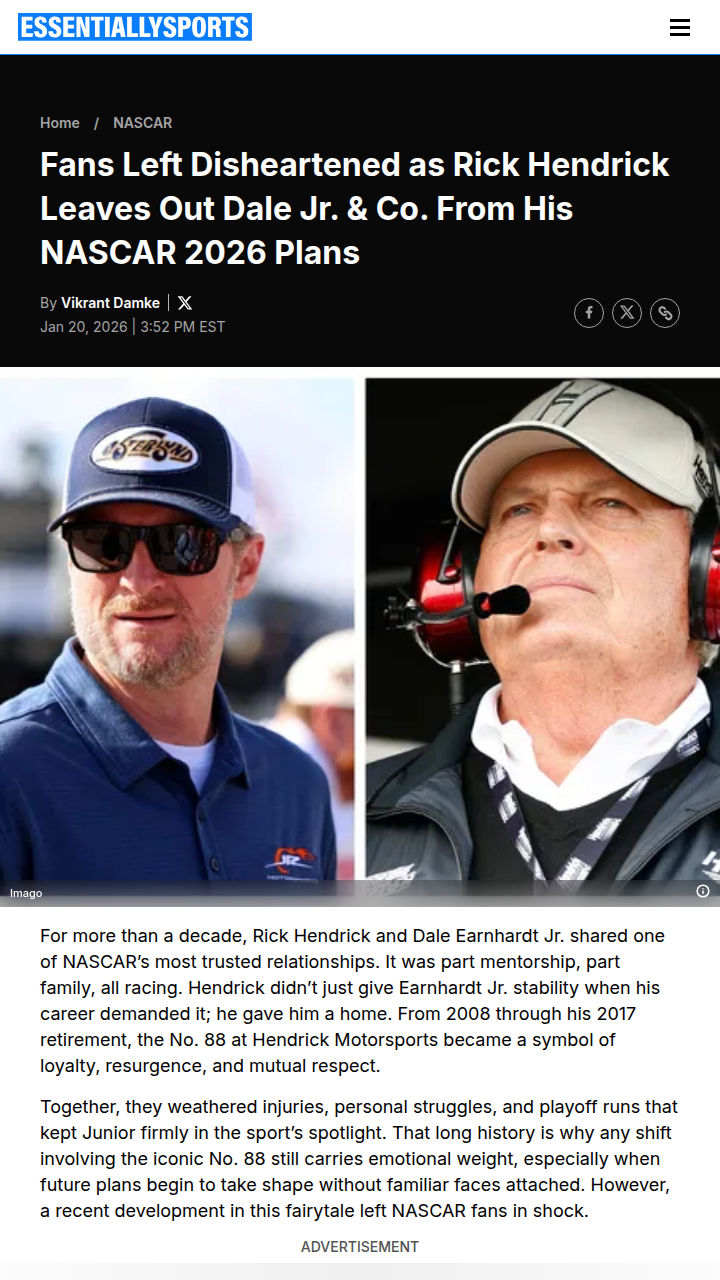Share article on X
This screenshot has height=1280, width=720.
(x=627, y=313)
